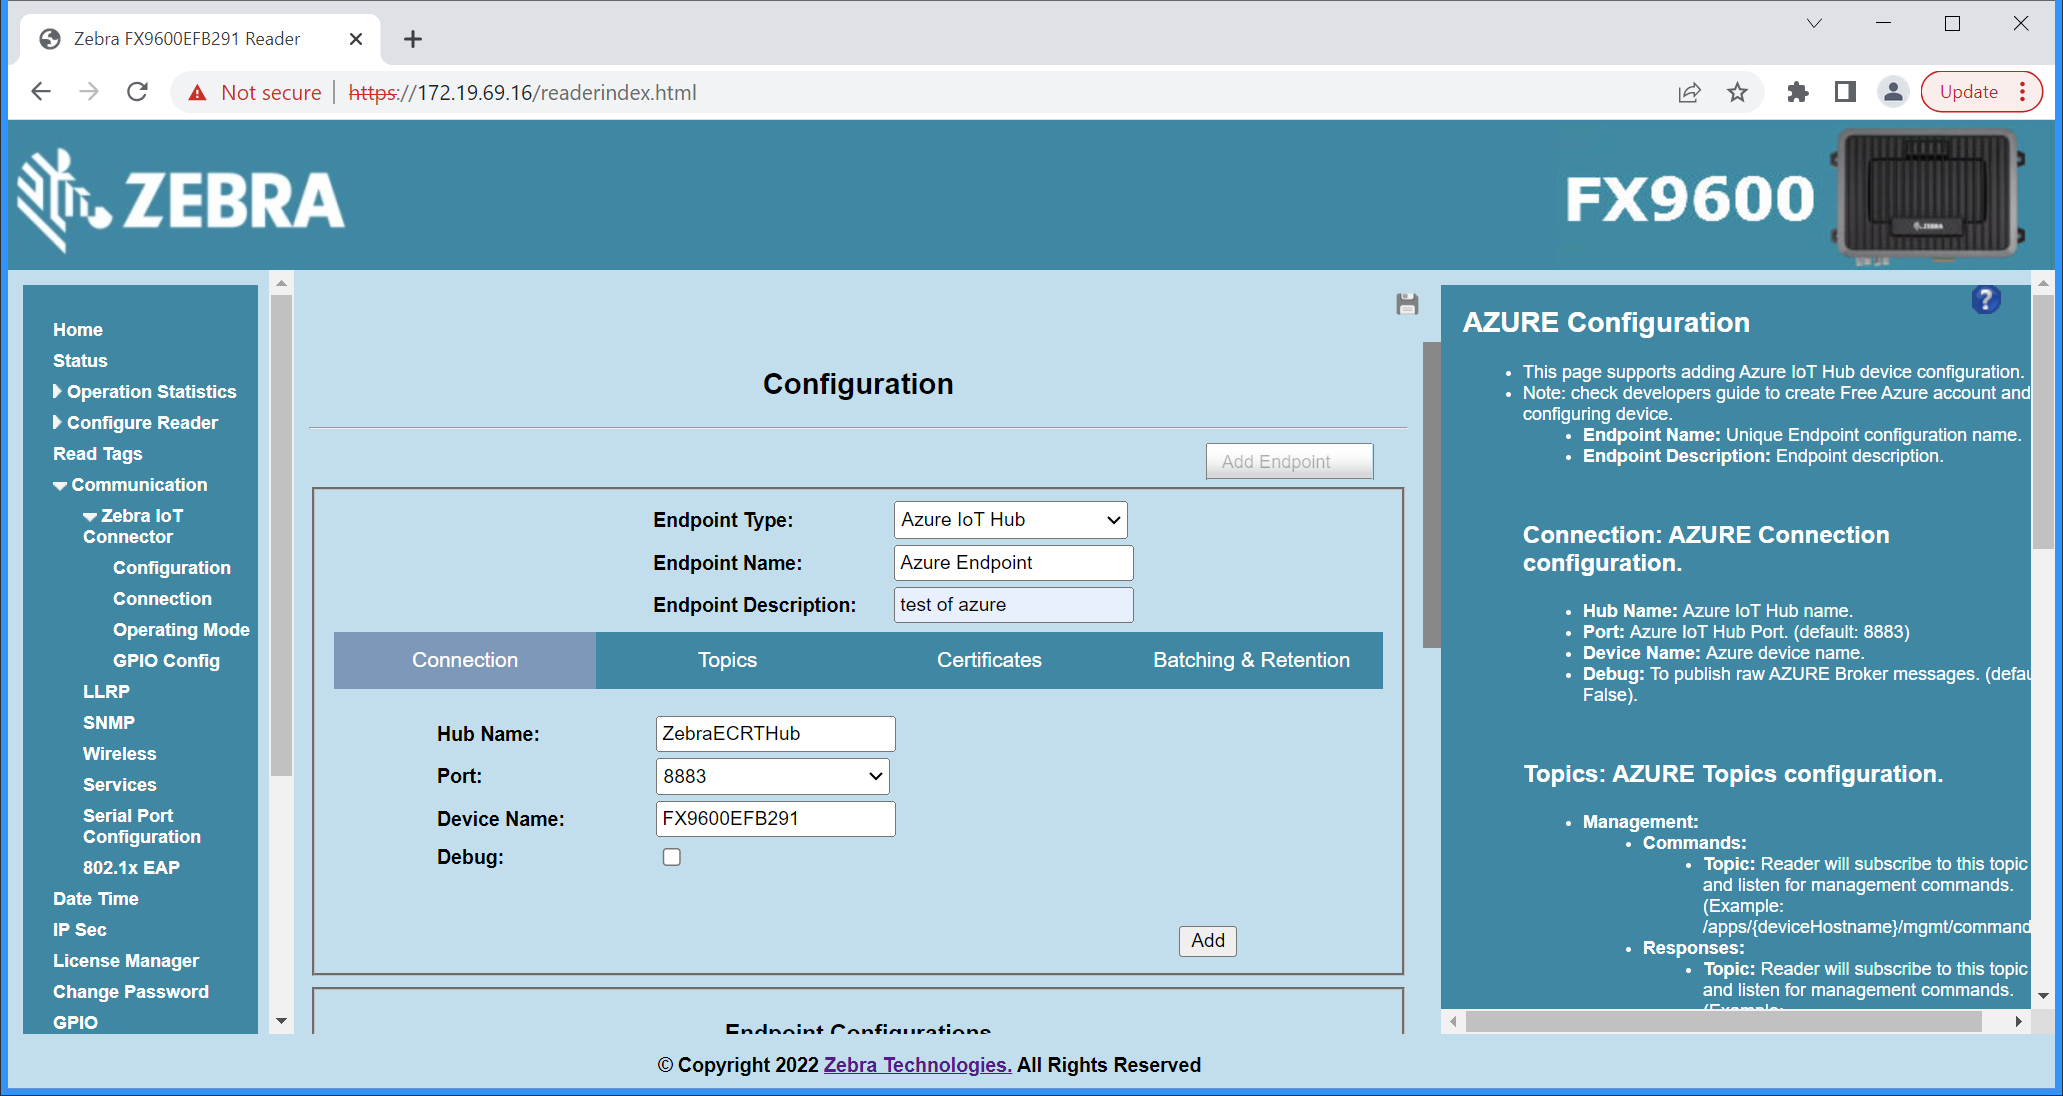The width and height of the screenshot is (2063, 1096).
Task: Open the Zebra Technologies footer link
Action: (x=917, y=1065)
